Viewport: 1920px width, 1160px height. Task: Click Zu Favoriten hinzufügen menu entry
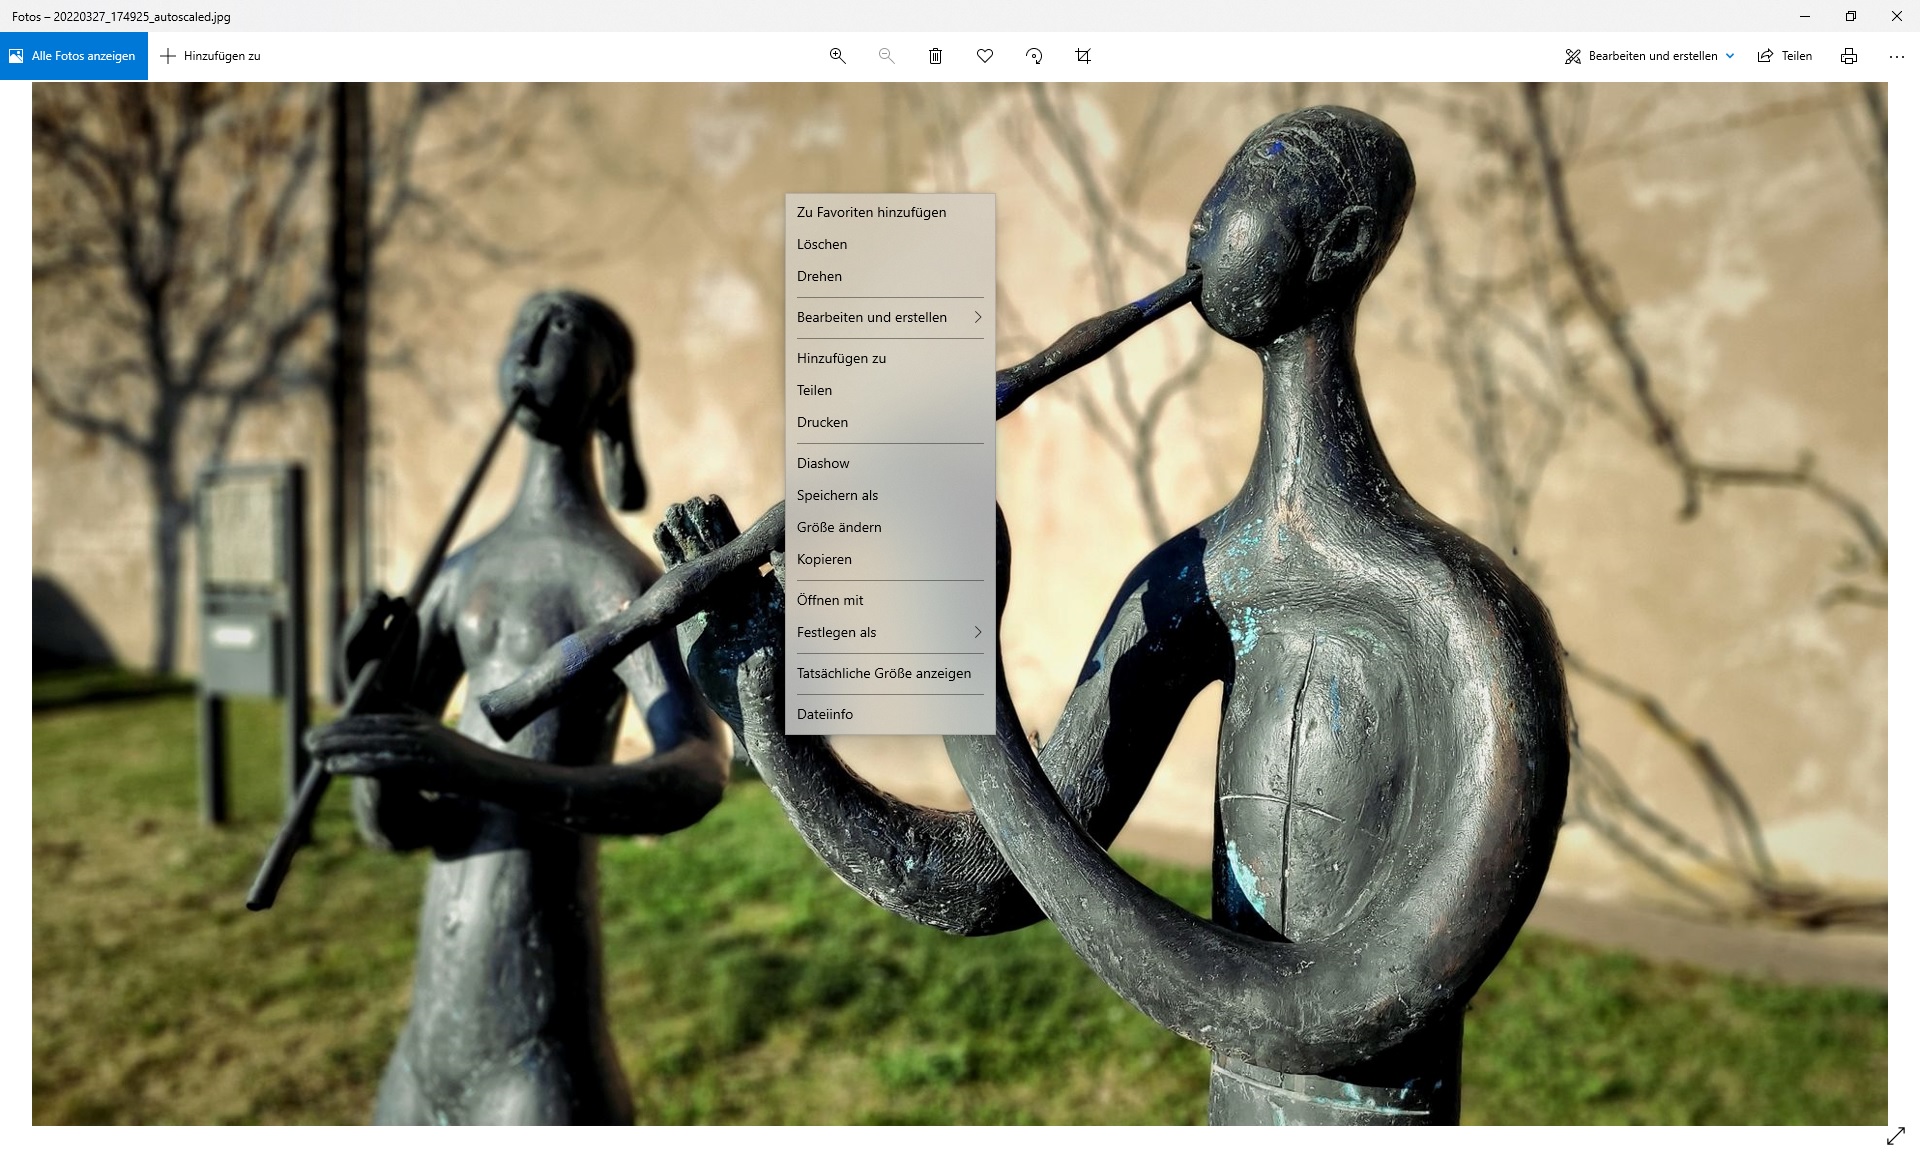click(x=871, y=212)
